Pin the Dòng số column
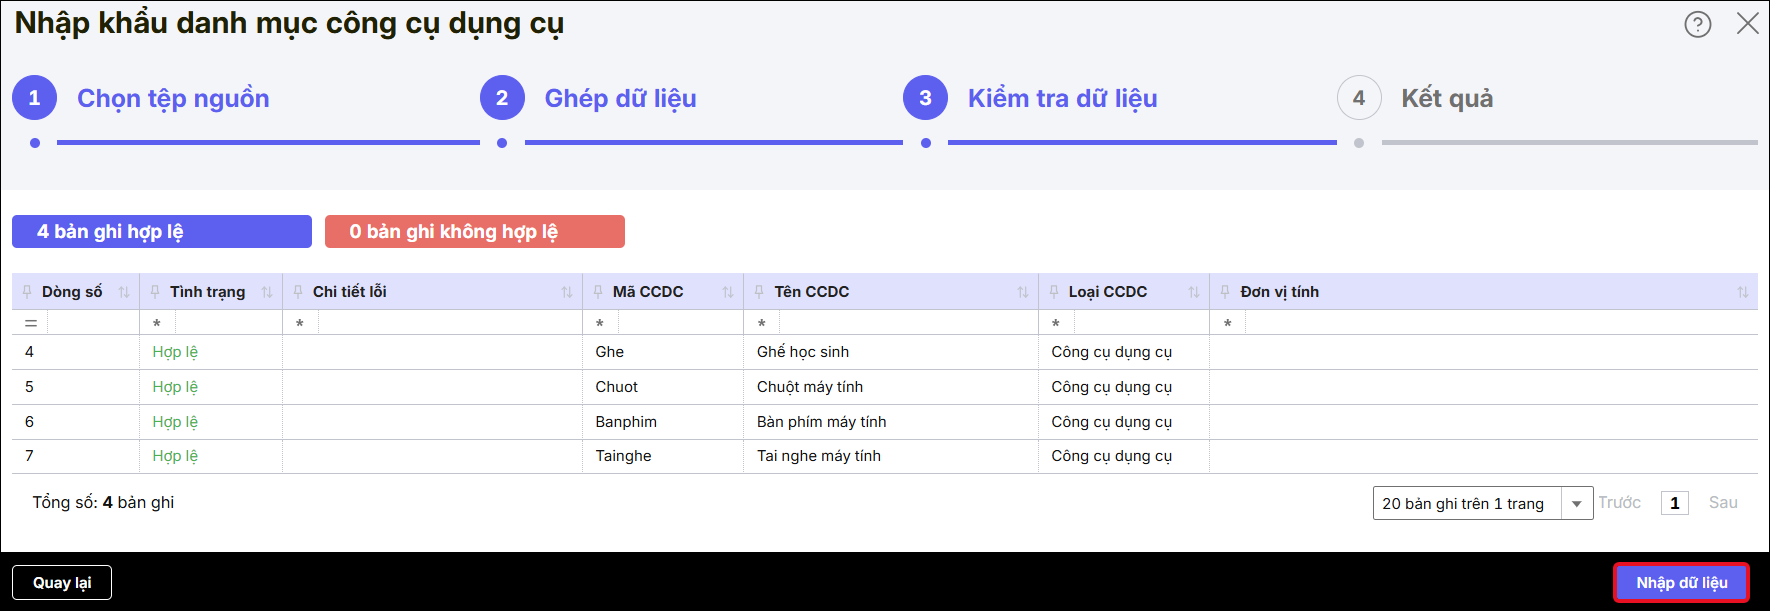 click(27, 292)
